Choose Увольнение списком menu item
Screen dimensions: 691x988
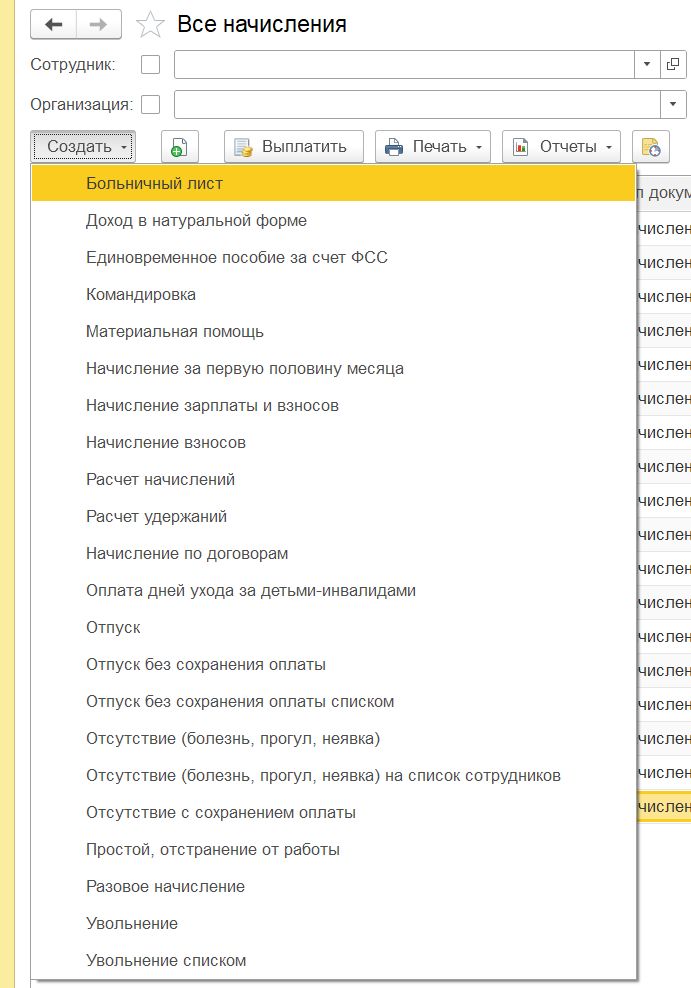pyautogui.click(x=166, y=961)
